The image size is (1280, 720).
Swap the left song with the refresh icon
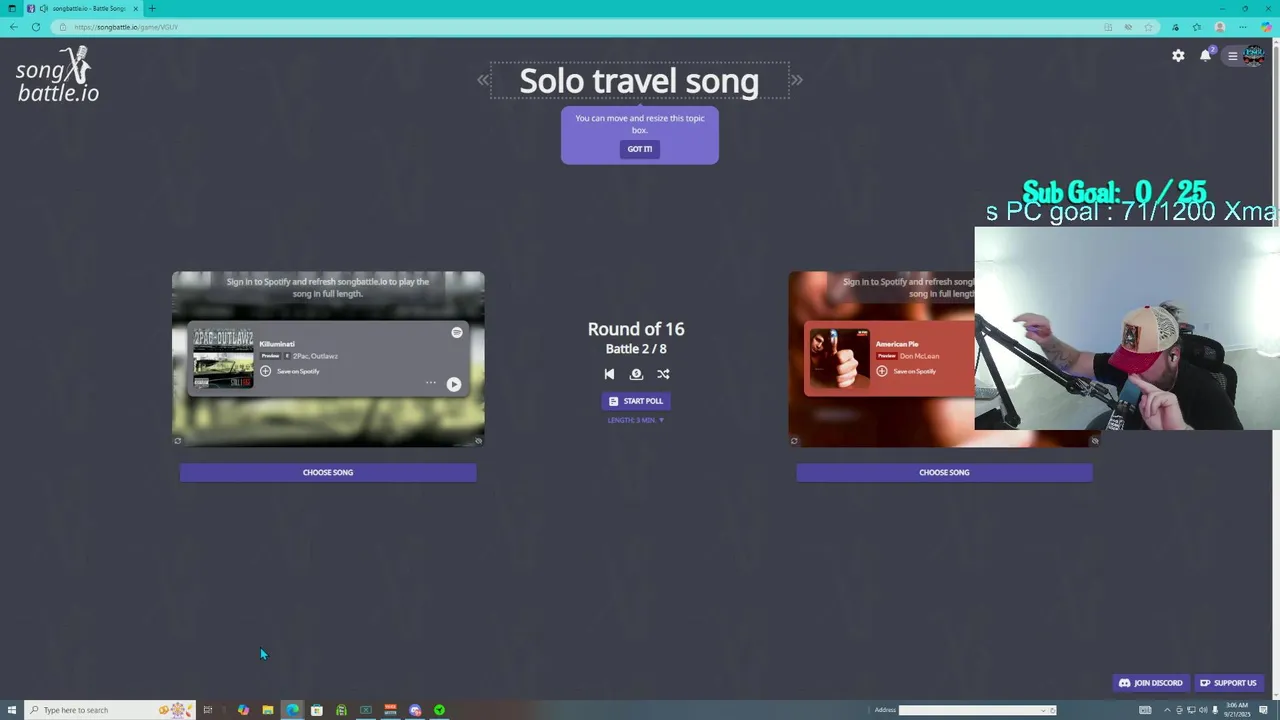tap(178, 440)
